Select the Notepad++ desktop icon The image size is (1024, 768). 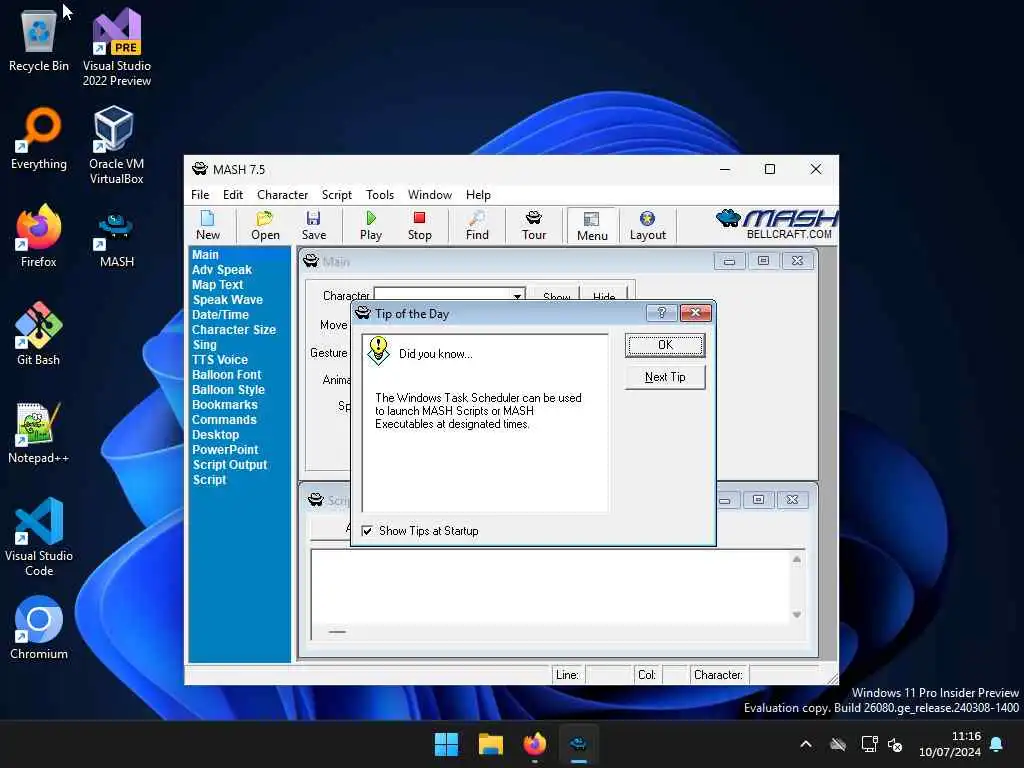[39, 432]
